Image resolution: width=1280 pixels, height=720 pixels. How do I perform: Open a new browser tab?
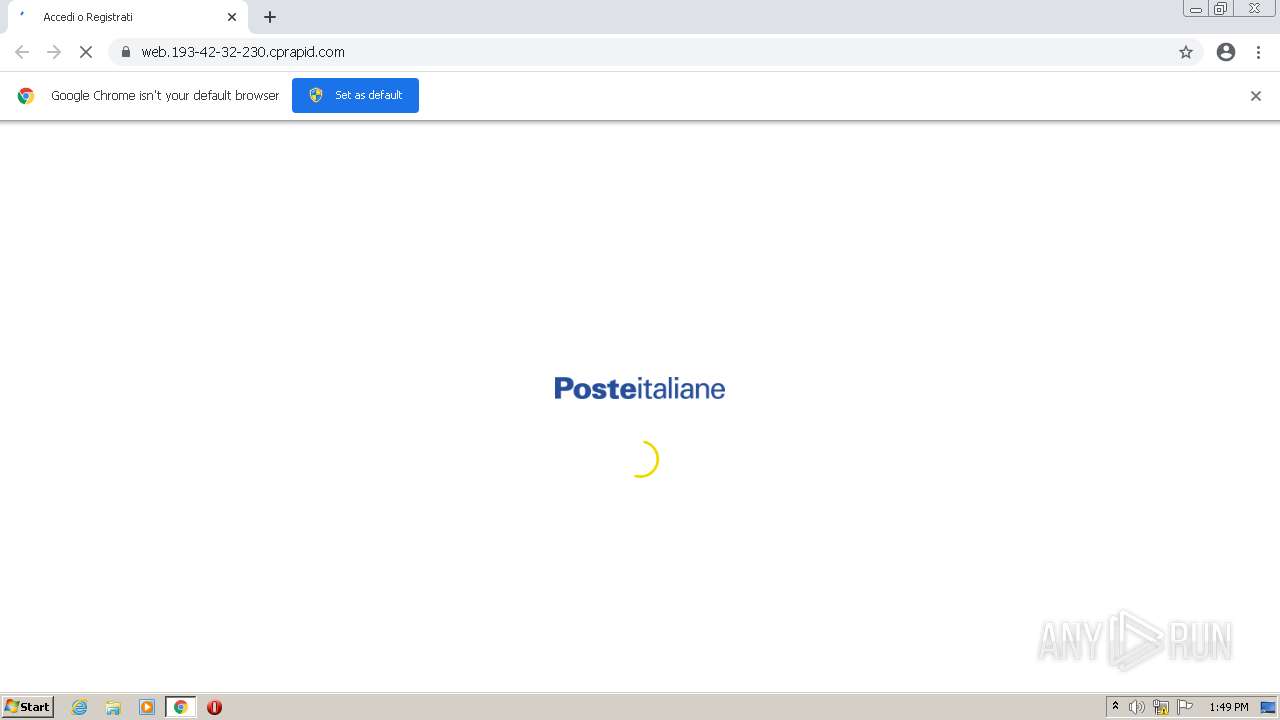click(270, 17)
